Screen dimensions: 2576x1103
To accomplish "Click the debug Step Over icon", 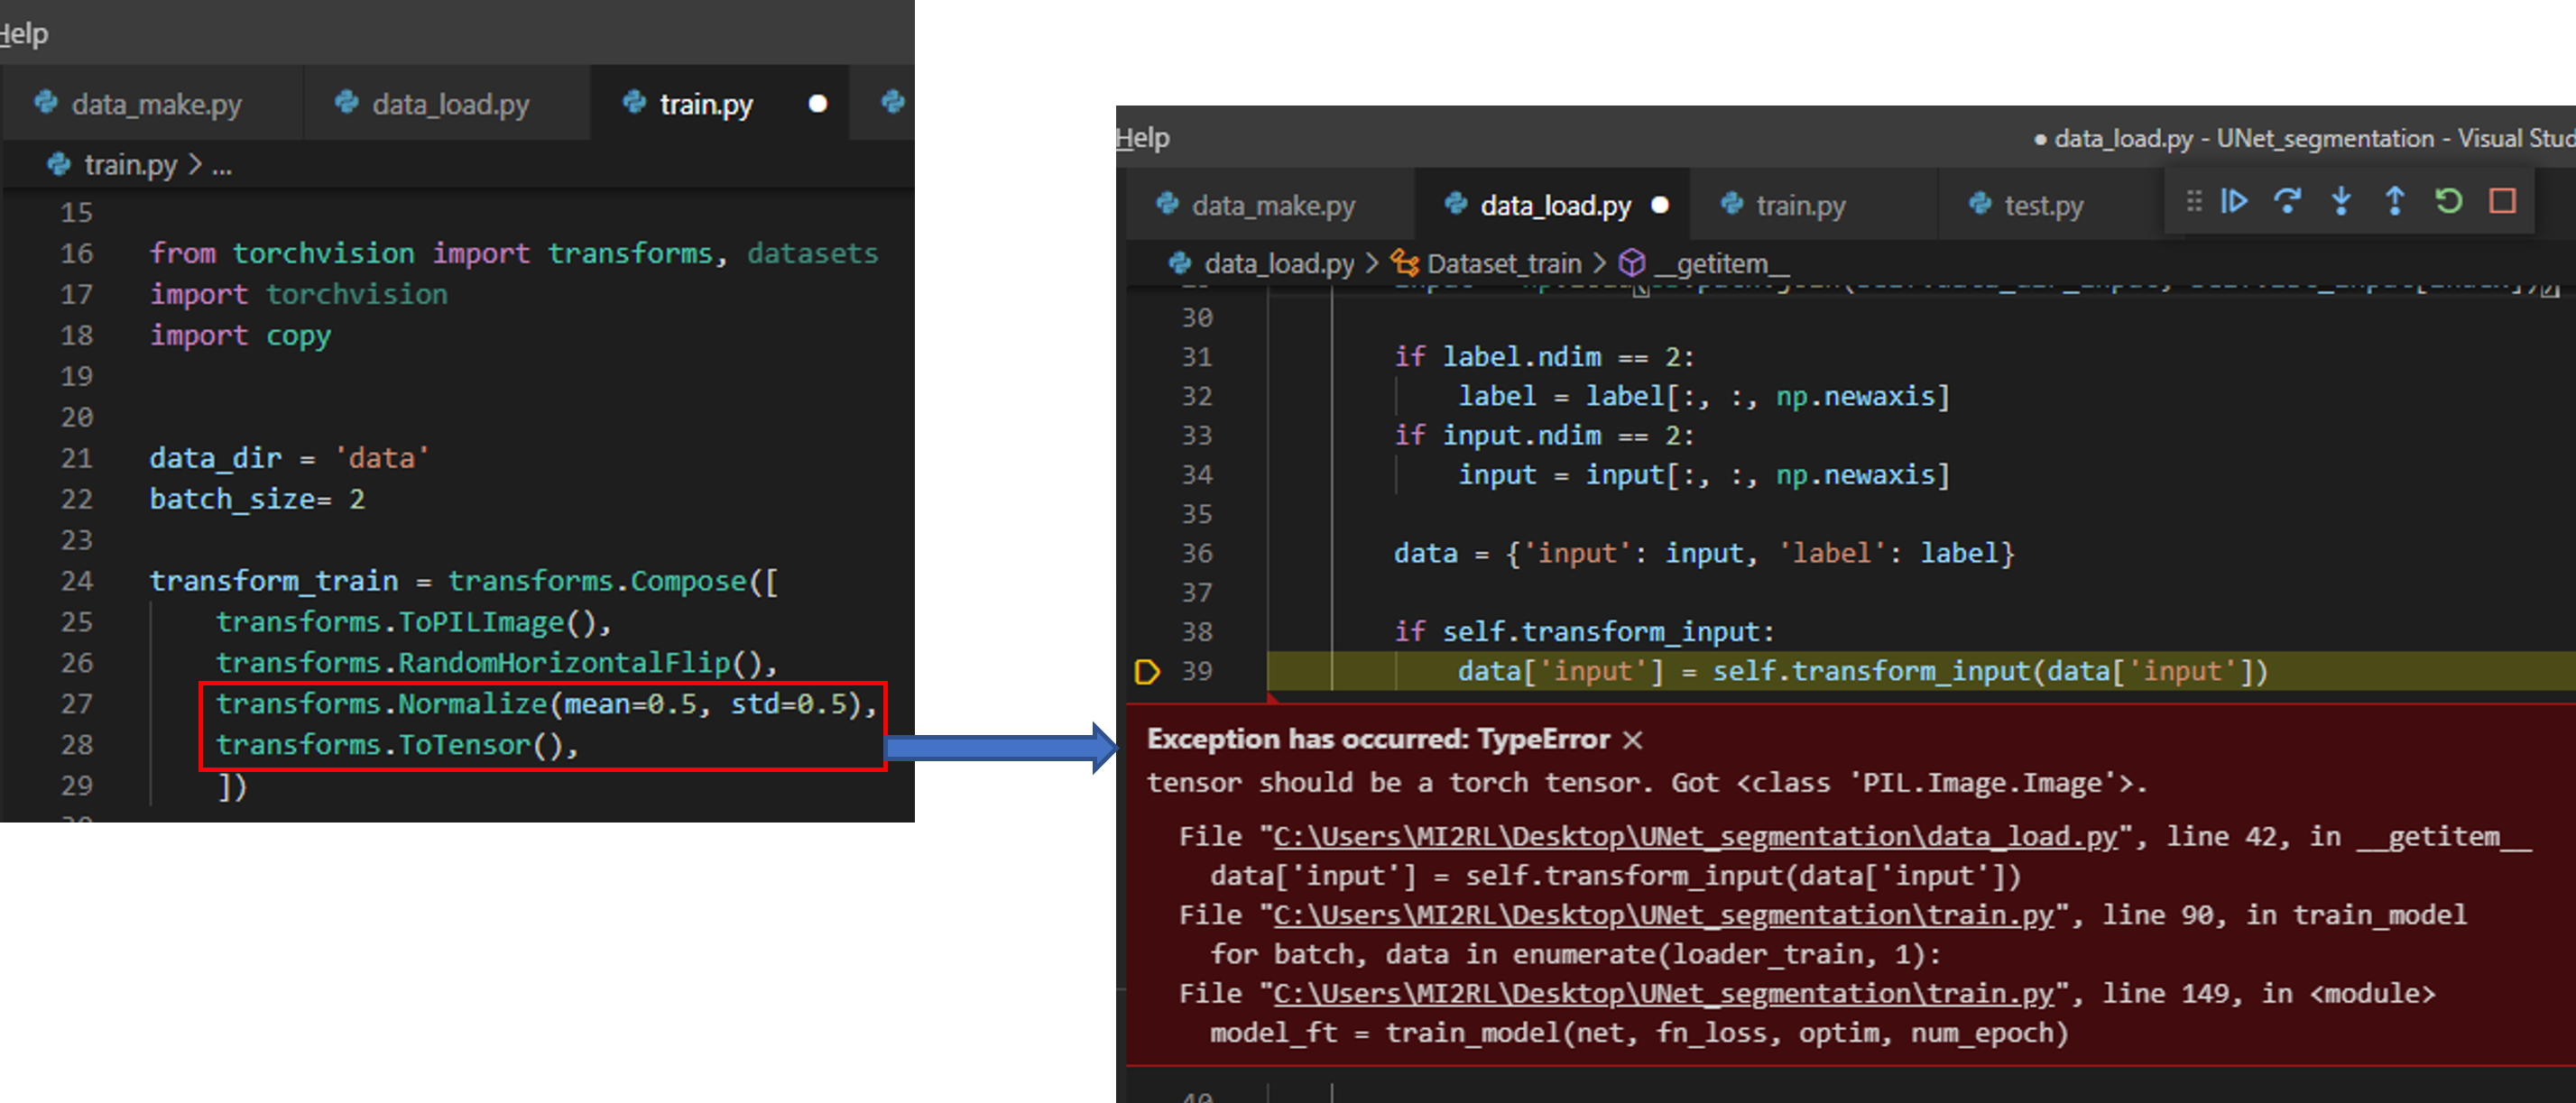I will (x=2287, y=201).
